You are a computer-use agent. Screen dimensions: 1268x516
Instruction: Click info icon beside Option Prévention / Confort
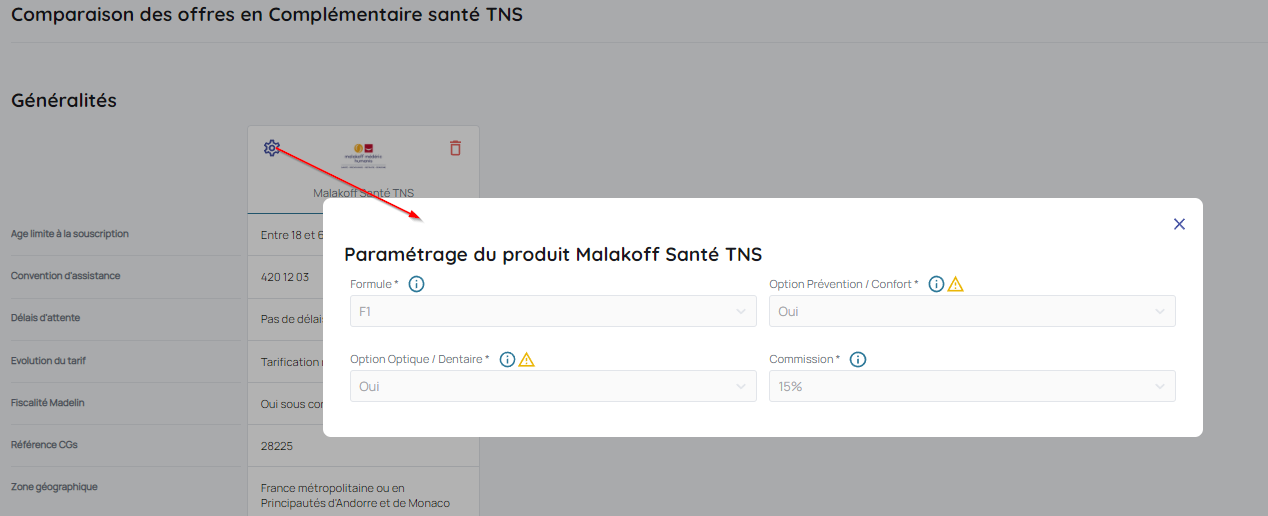(x=936, y=284)
